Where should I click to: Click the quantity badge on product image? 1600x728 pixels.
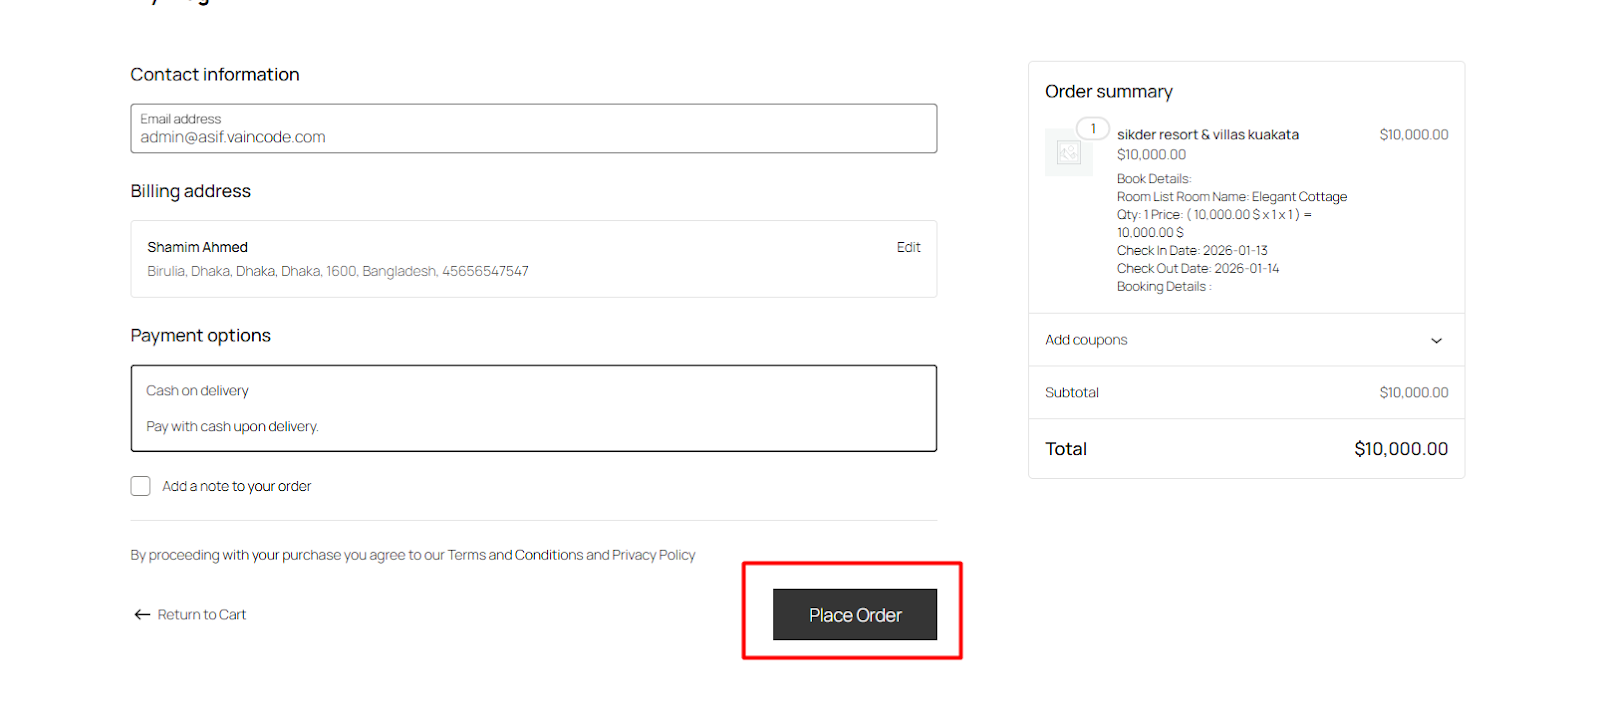(1093, 128)
